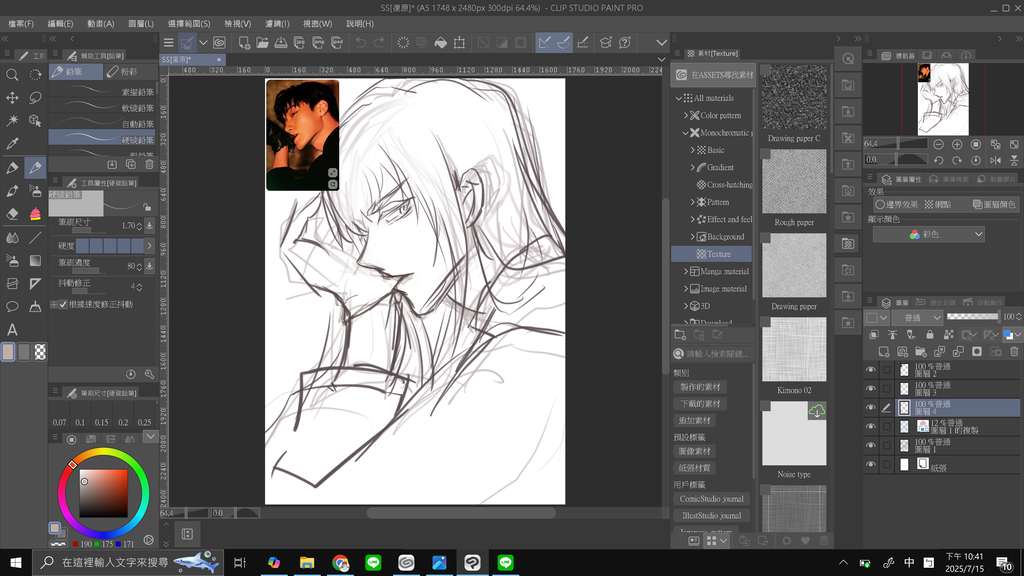Click the 製作的素材 tag button

700,387
